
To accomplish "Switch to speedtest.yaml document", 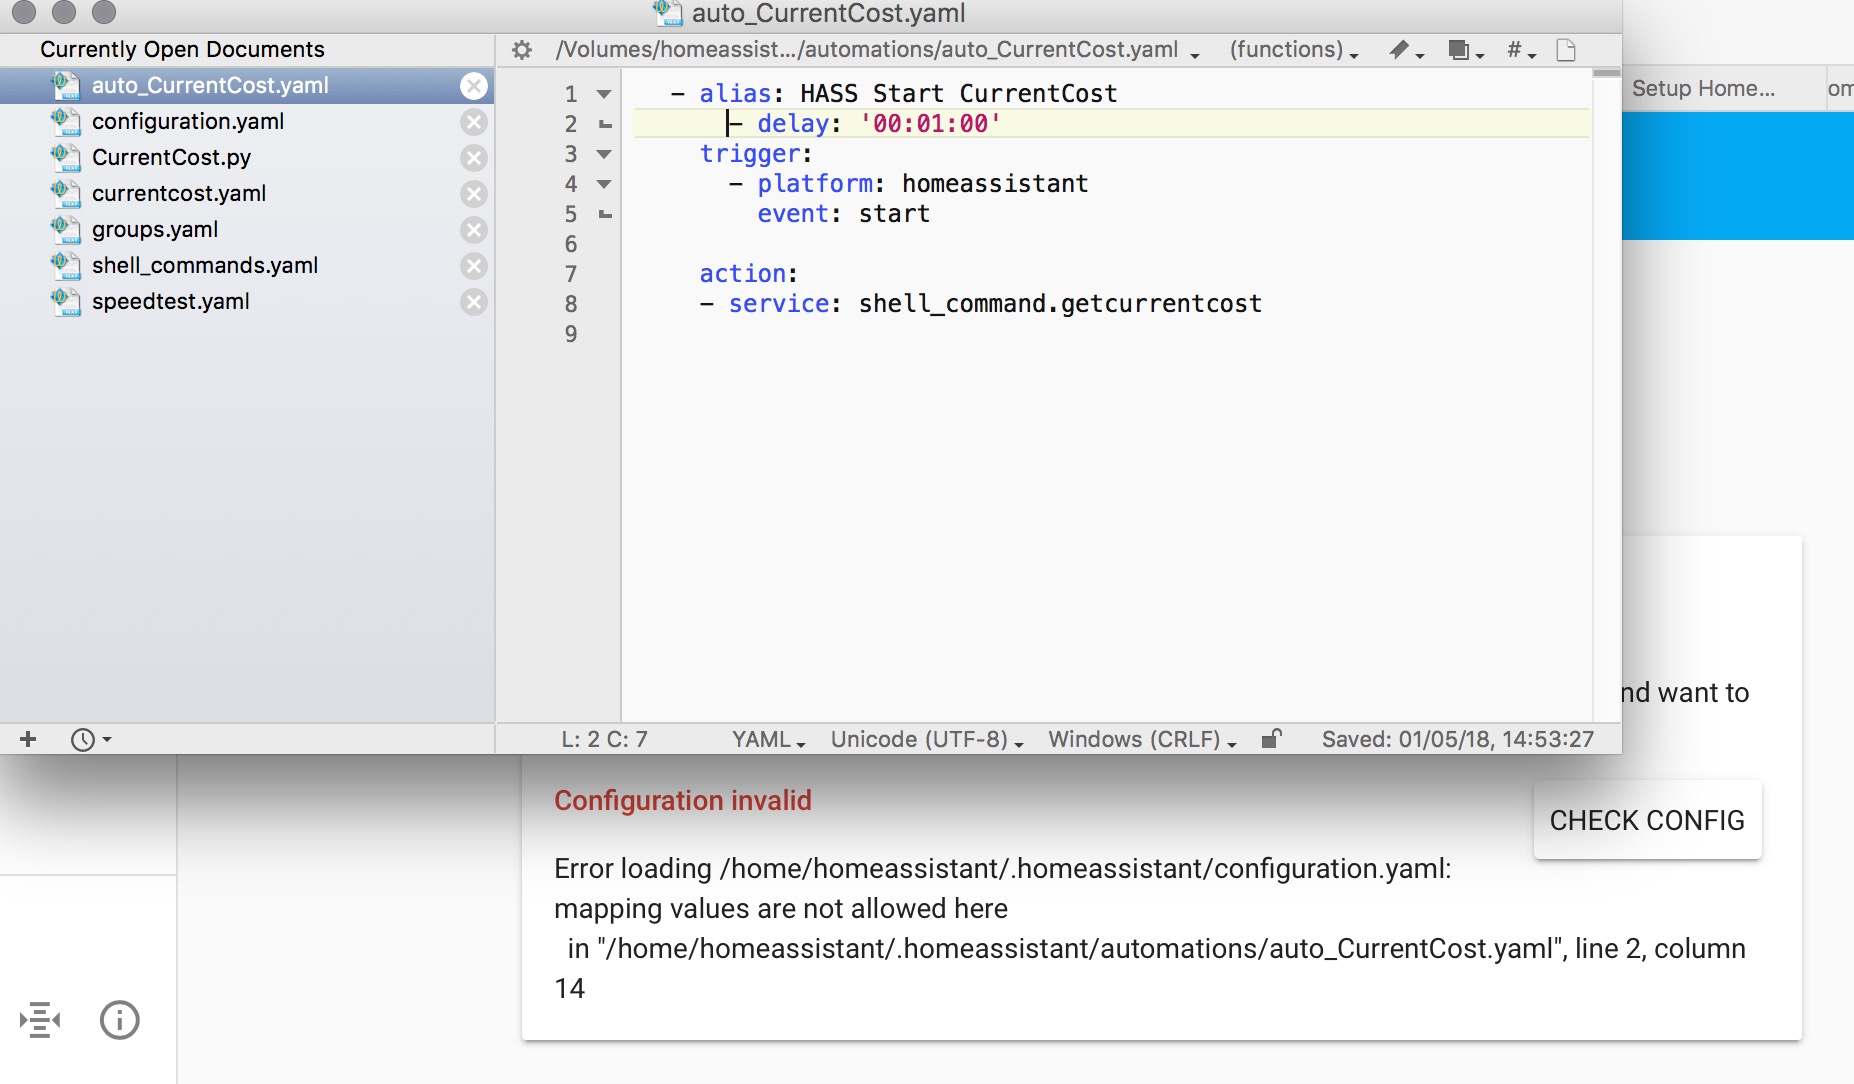I will pos(247,302).
